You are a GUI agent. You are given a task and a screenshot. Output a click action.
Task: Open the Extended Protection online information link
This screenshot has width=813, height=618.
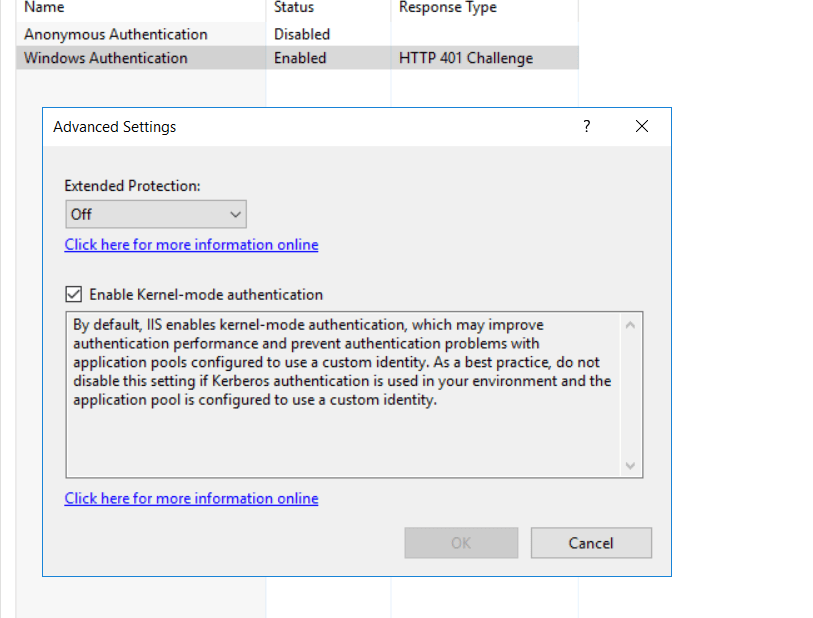191,244
